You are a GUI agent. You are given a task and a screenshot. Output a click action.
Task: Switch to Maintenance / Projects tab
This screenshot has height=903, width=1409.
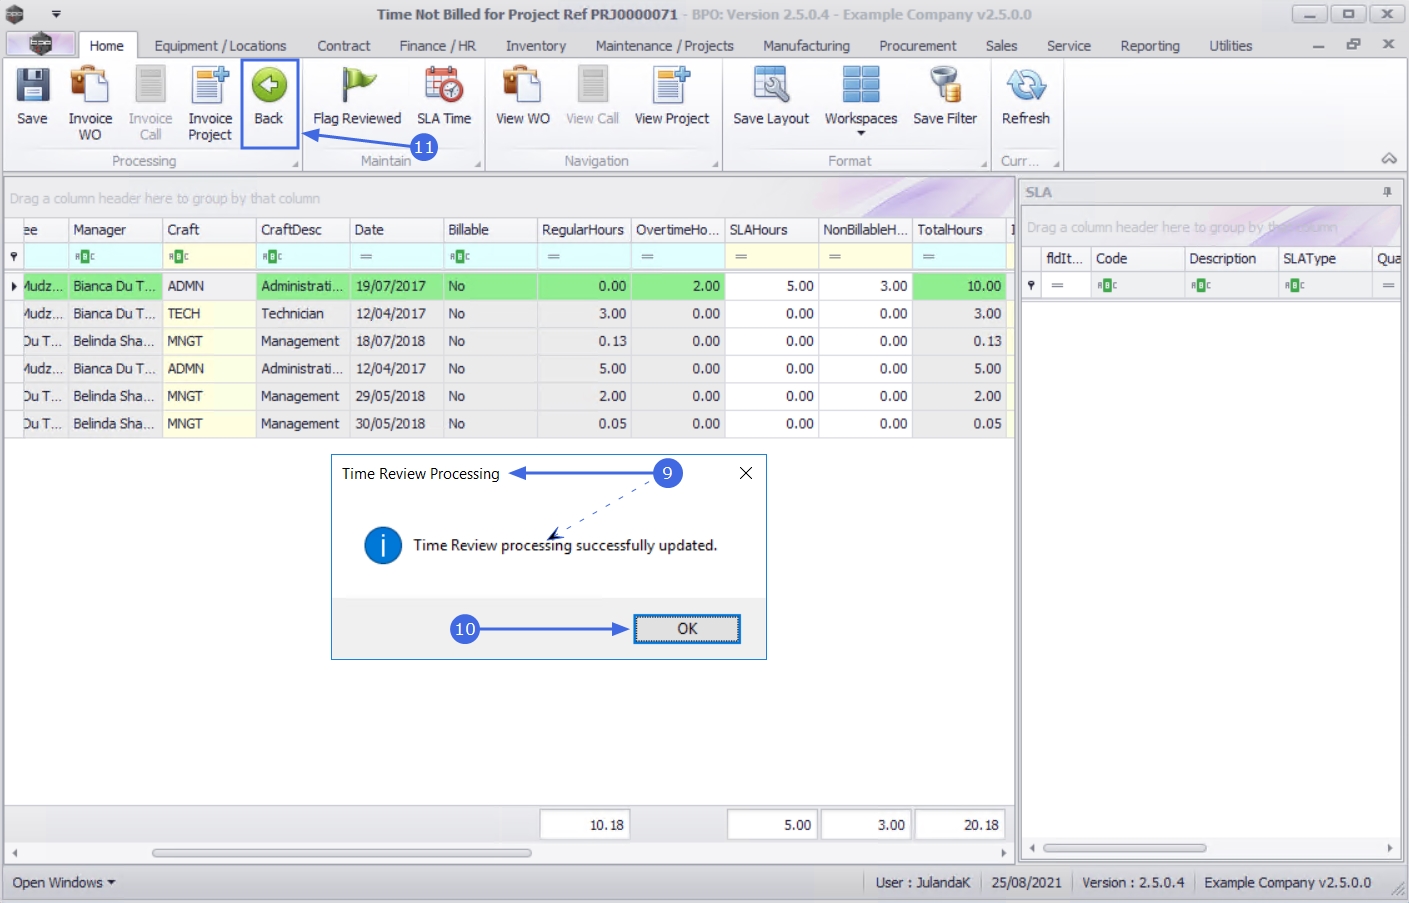coord(665,46)
